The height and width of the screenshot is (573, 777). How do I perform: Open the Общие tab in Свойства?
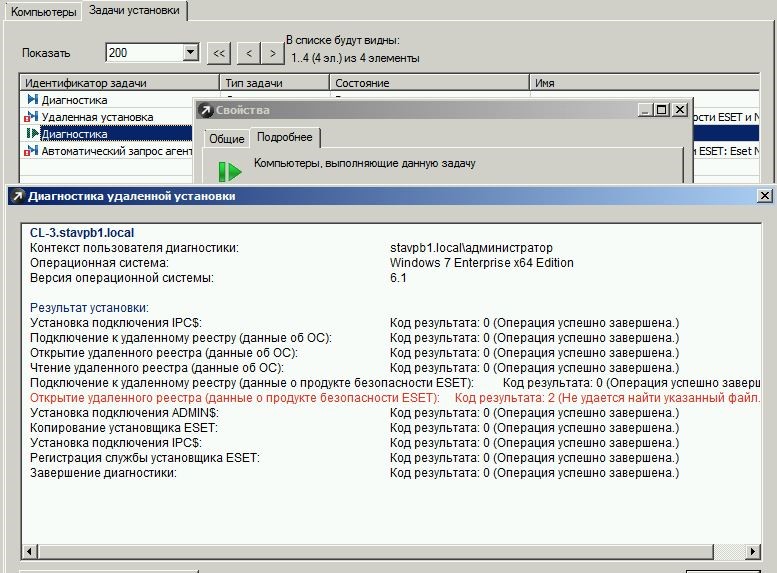coord(226,139)
